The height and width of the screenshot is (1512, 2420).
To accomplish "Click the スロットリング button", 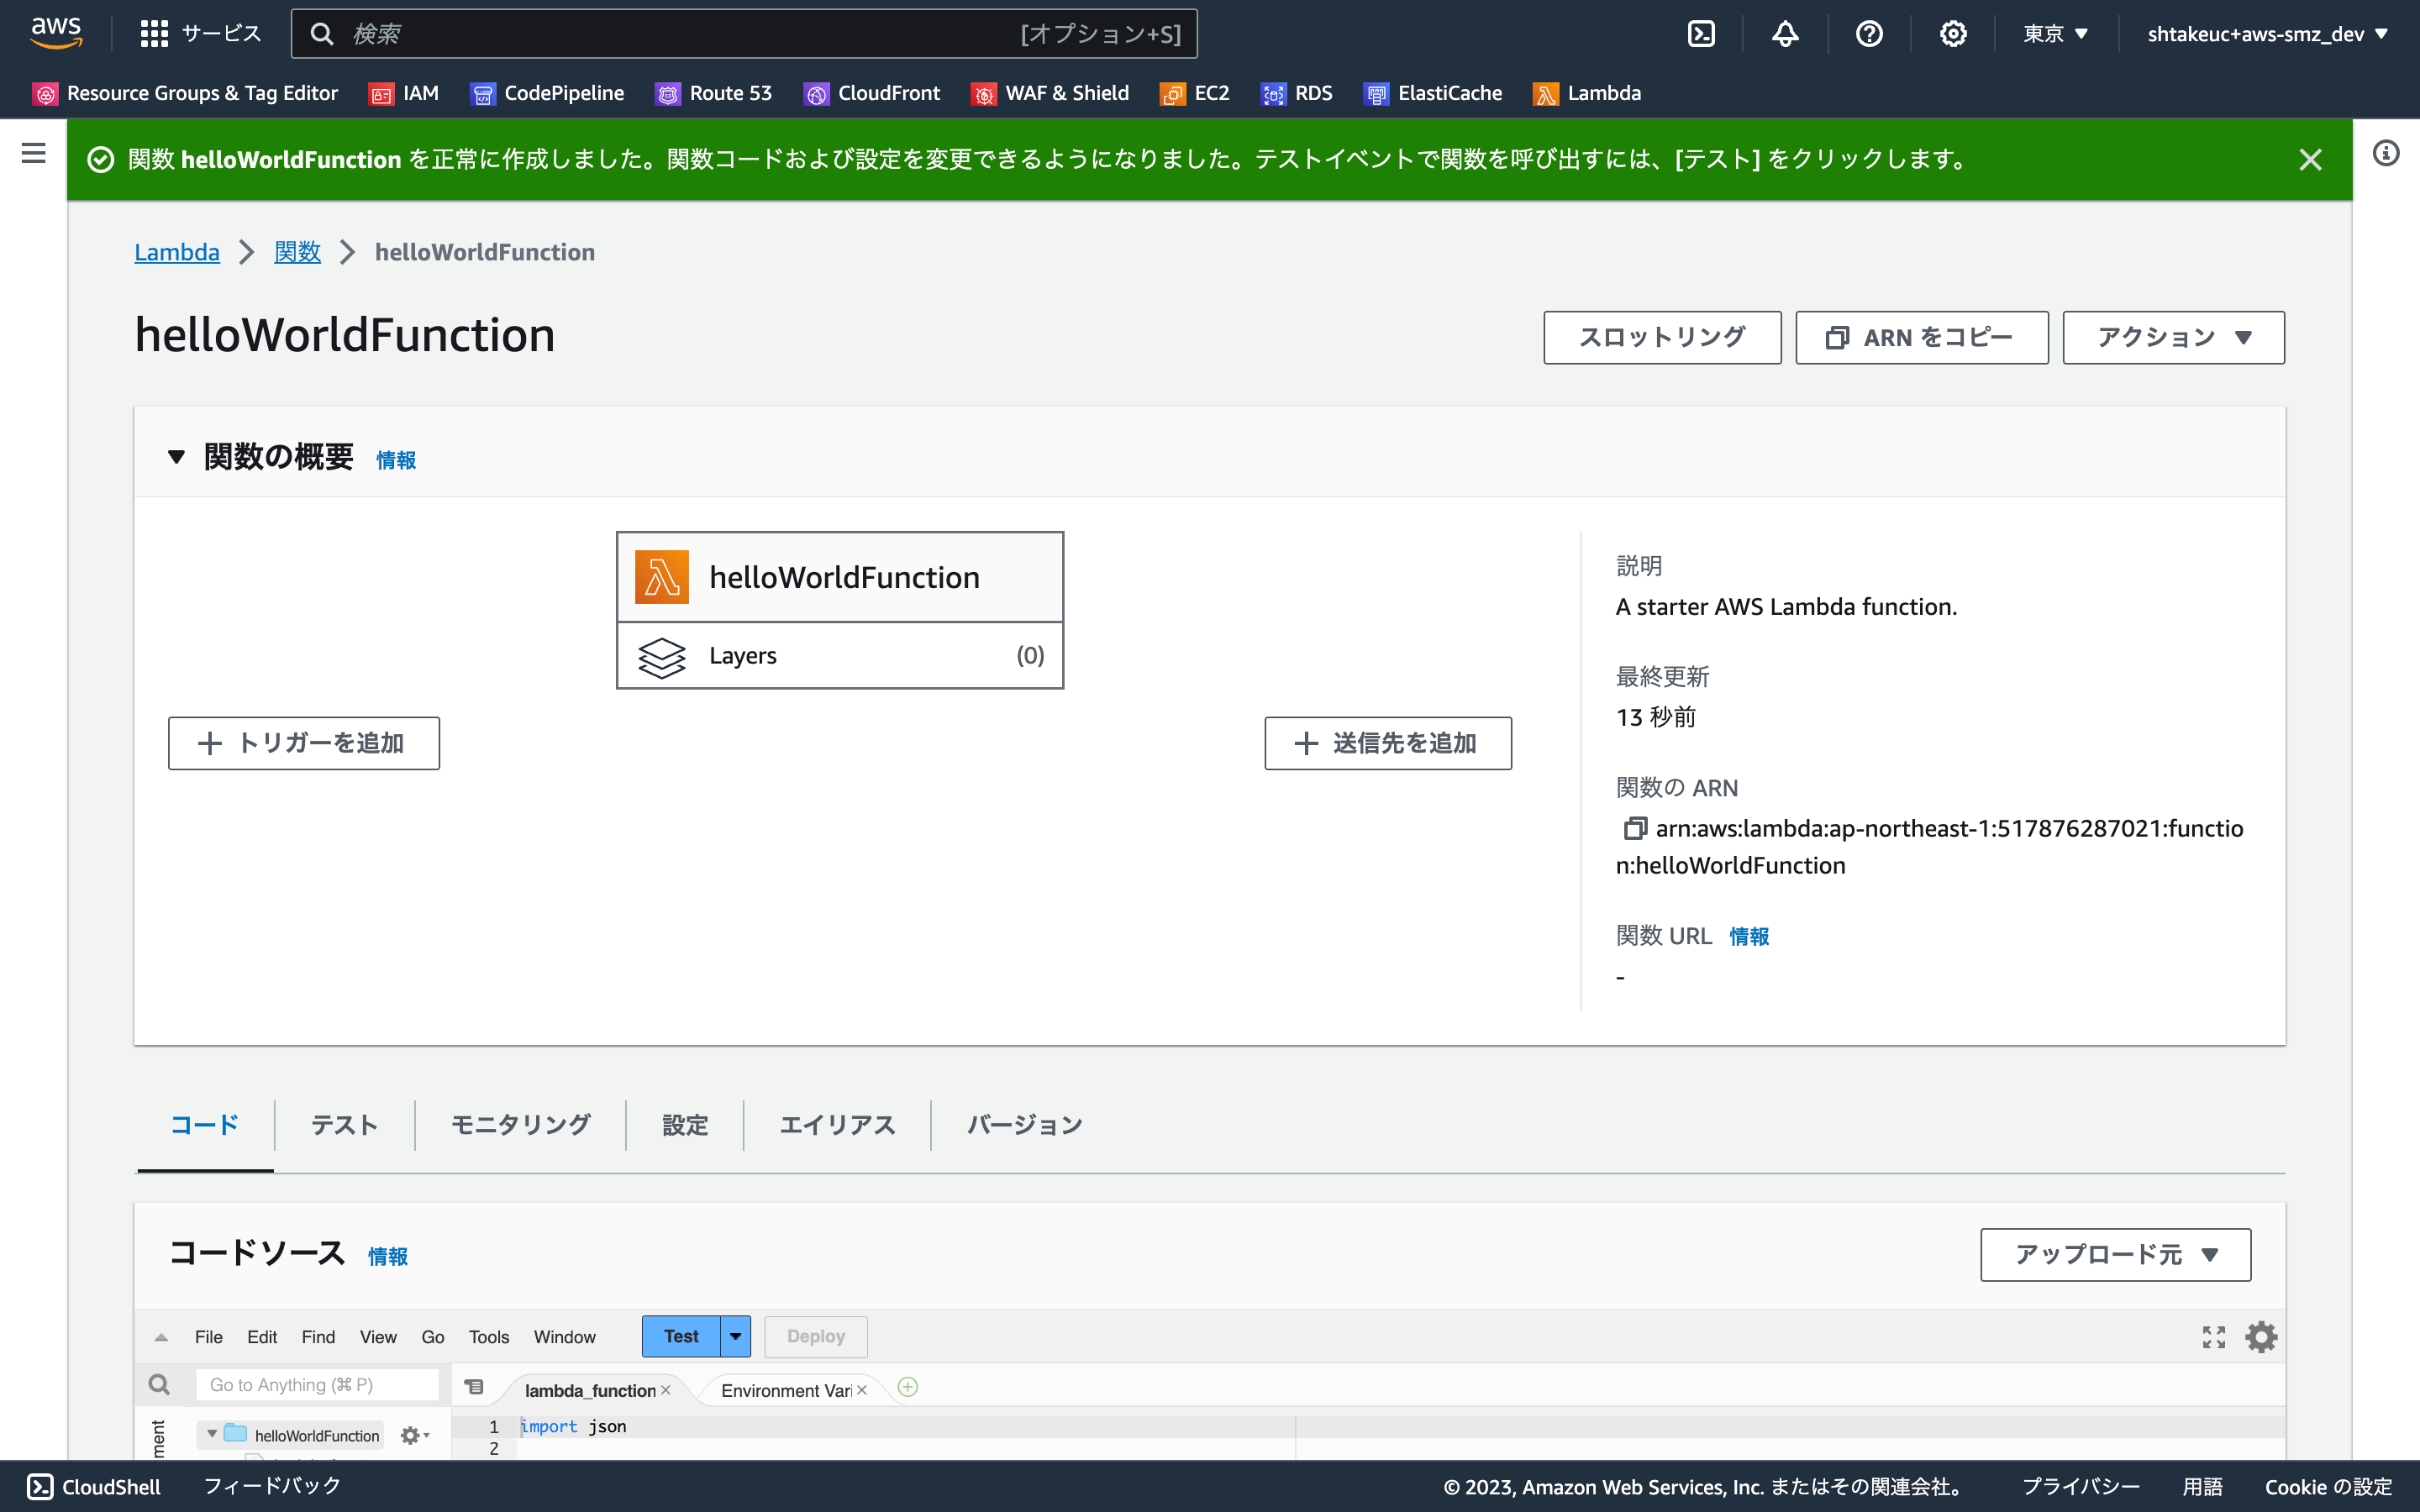I will point(1662,337).
